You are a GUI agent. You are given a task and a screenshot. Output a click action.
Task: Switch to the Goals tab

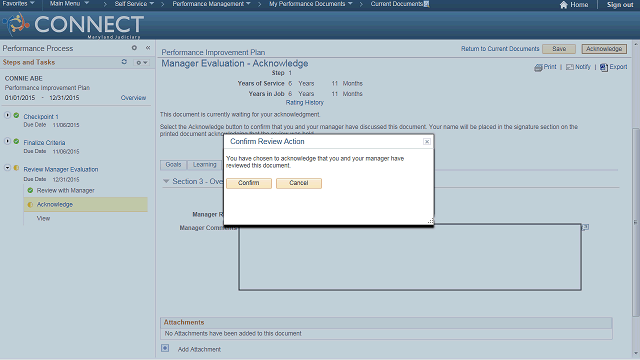pyautogui.click(x=173, y=164)
